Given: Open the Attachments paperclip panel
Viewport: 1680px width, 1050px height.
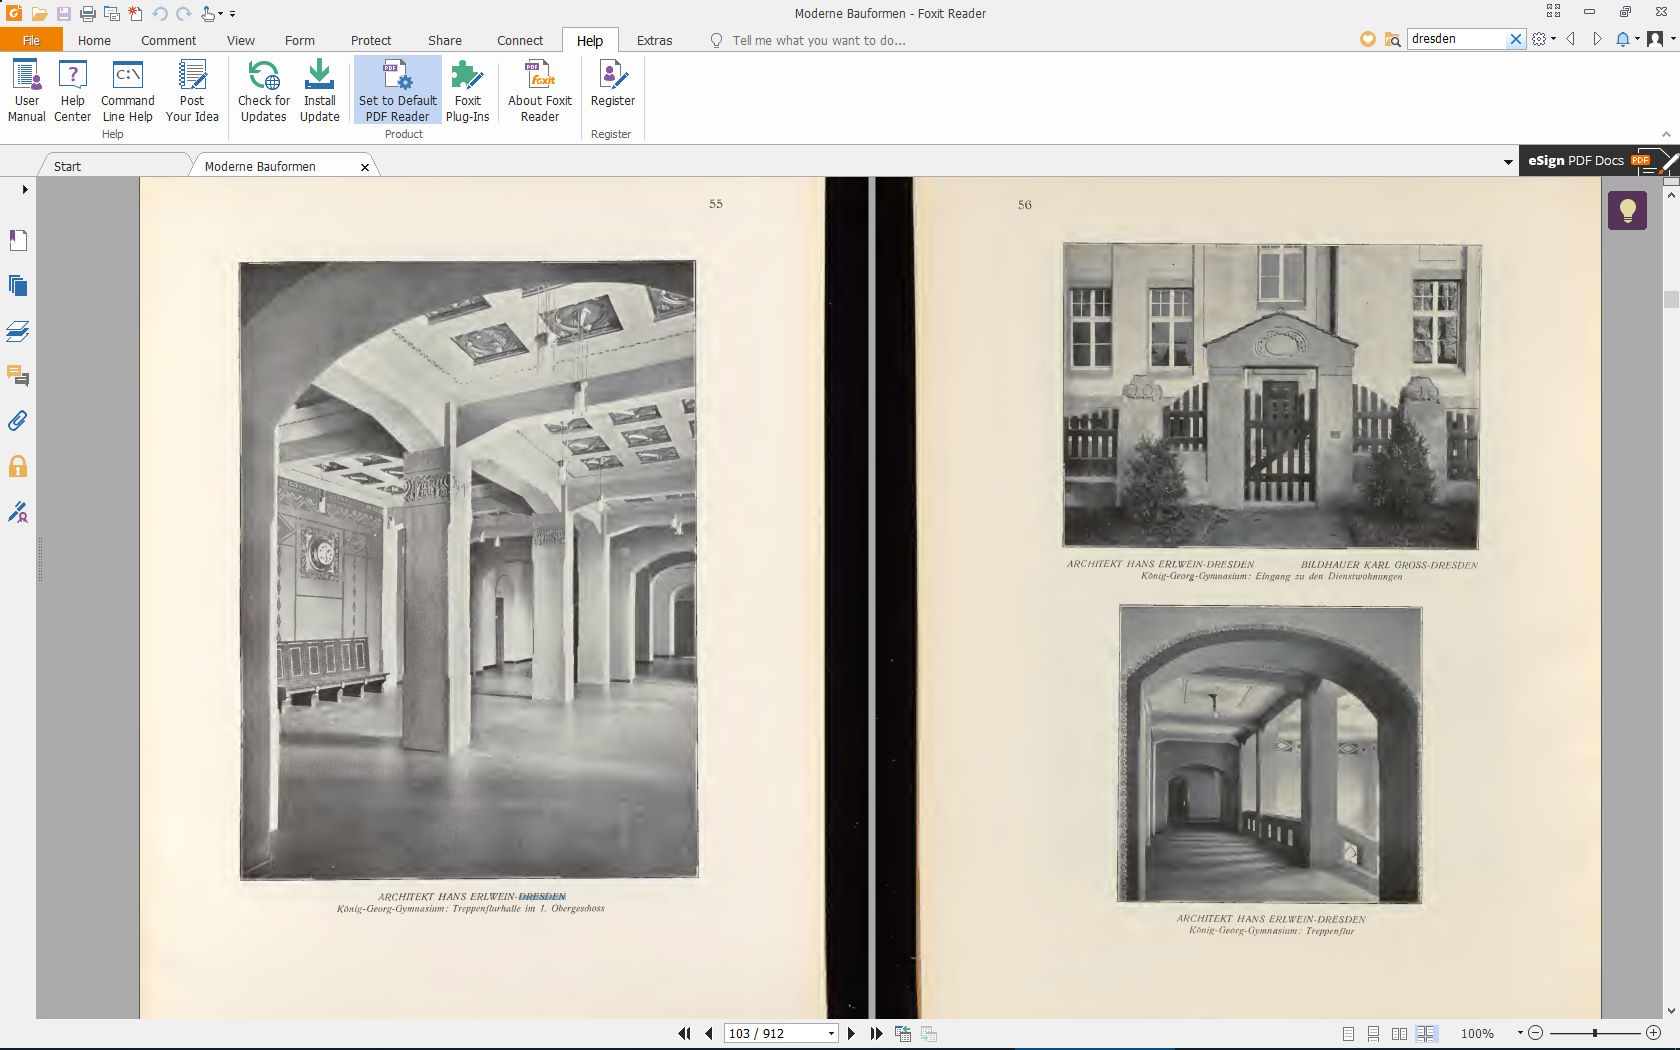Looking at the screenshot, I should tap(18, 421).
